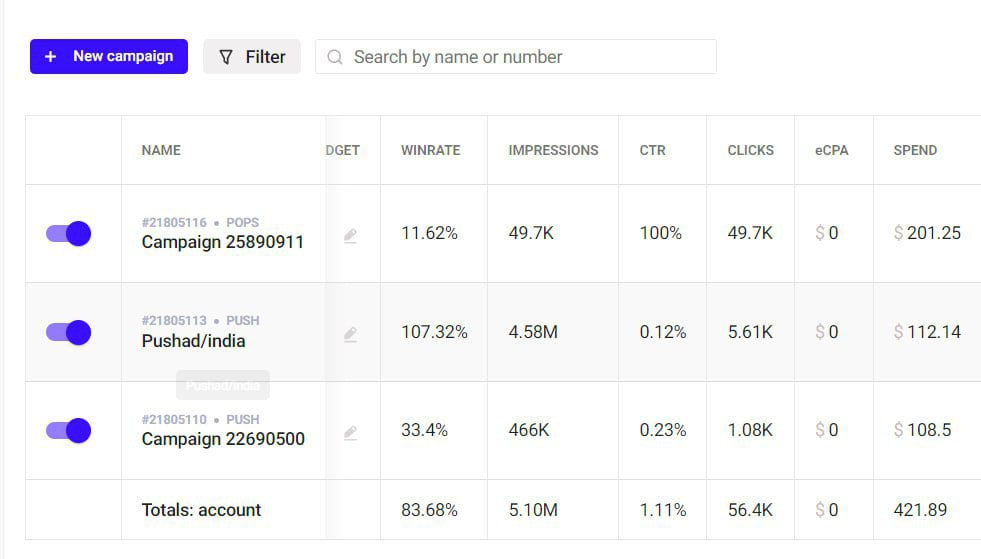
Task: Click the CTR column header
Action: click(x=652, y=150)
